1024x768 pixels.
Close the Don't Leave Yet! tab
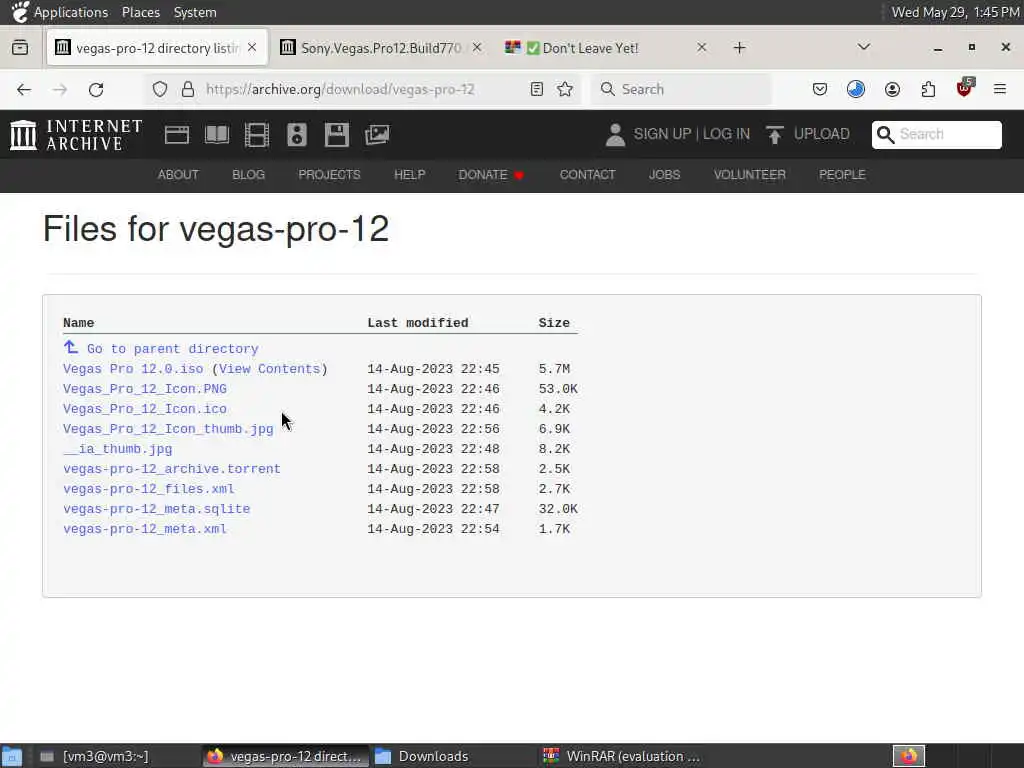(701, 47)
